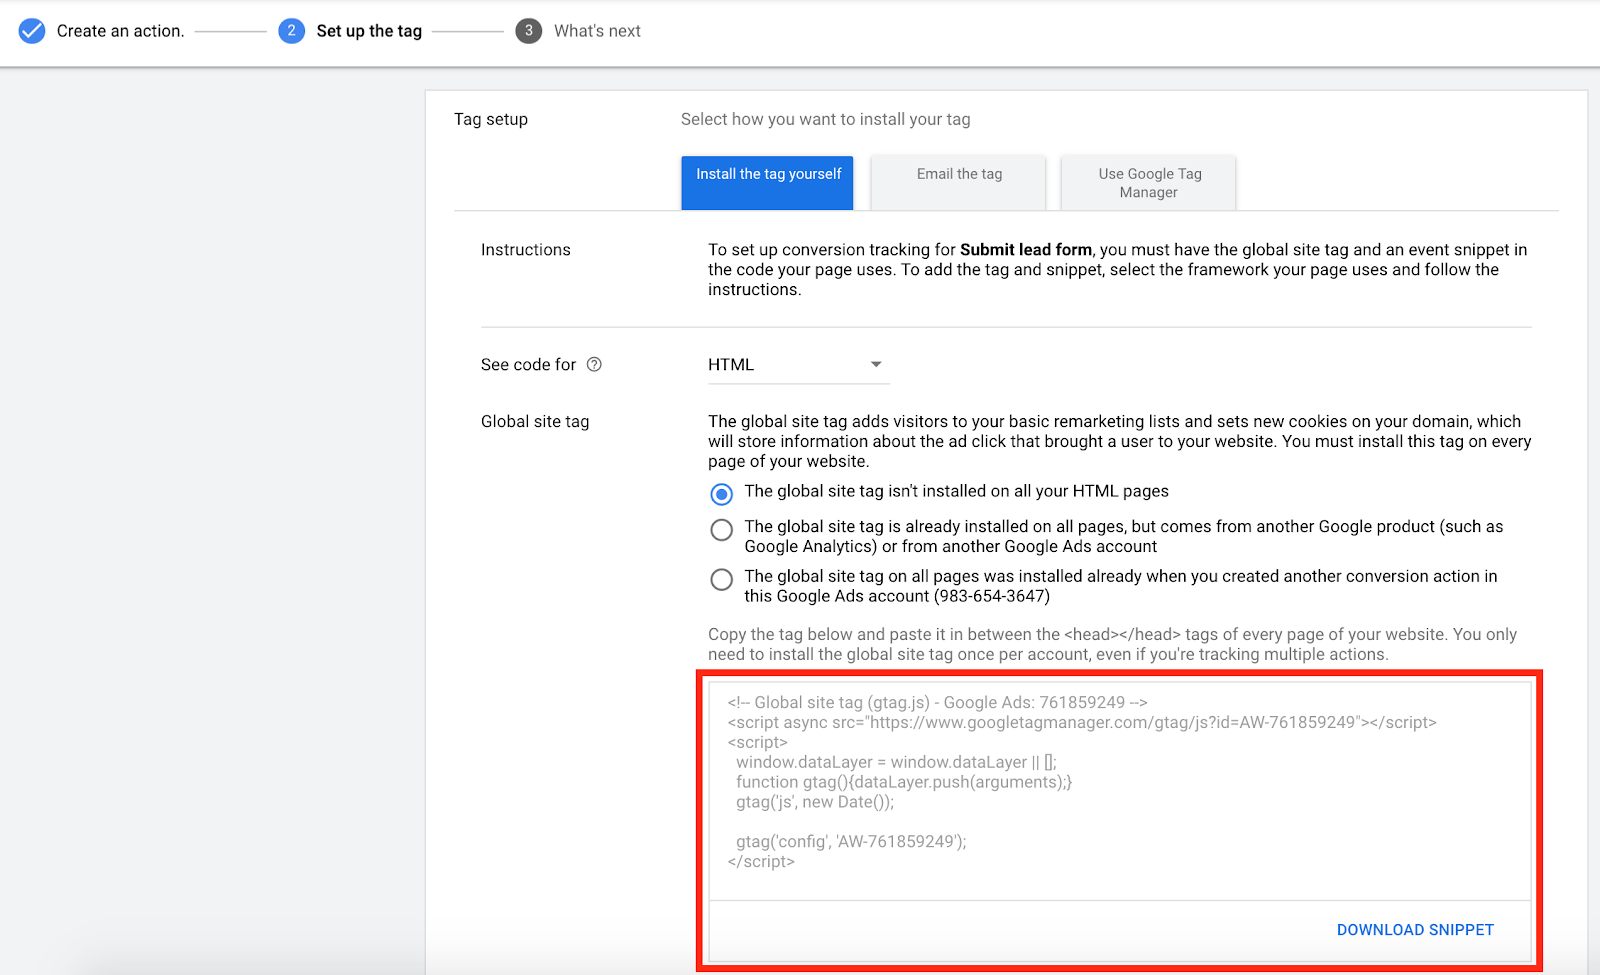
Task: Click the 'Tag setup' heading
Action: (491, 119)
